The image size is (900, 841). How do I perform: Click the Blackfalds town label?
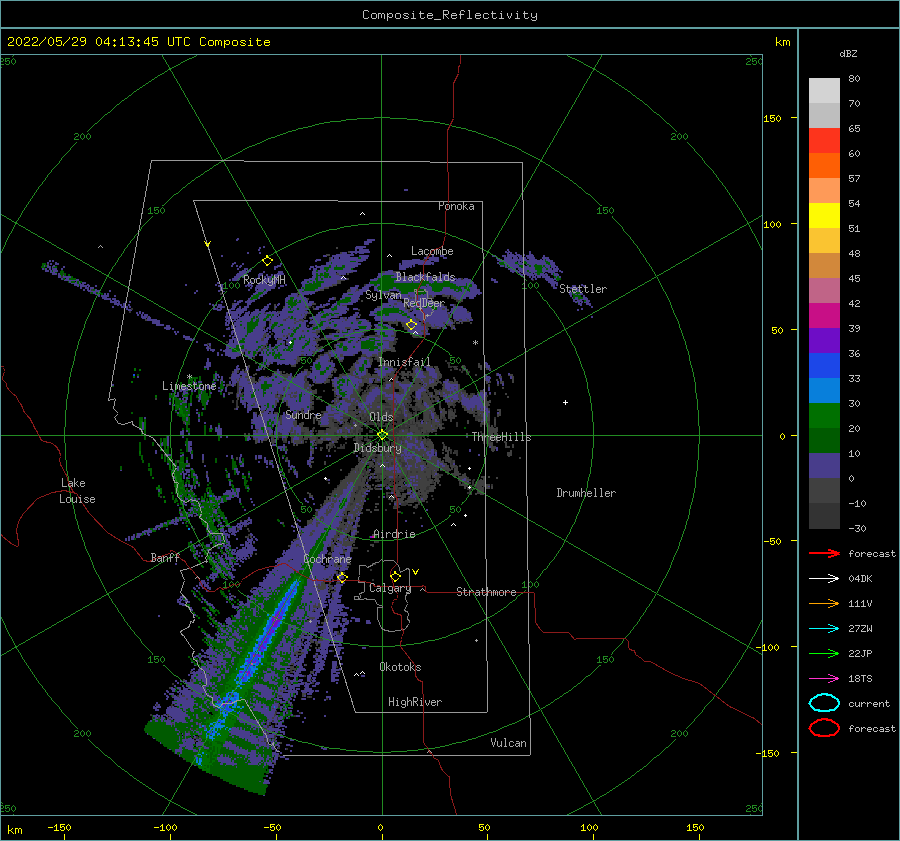(x=425, y=277)
